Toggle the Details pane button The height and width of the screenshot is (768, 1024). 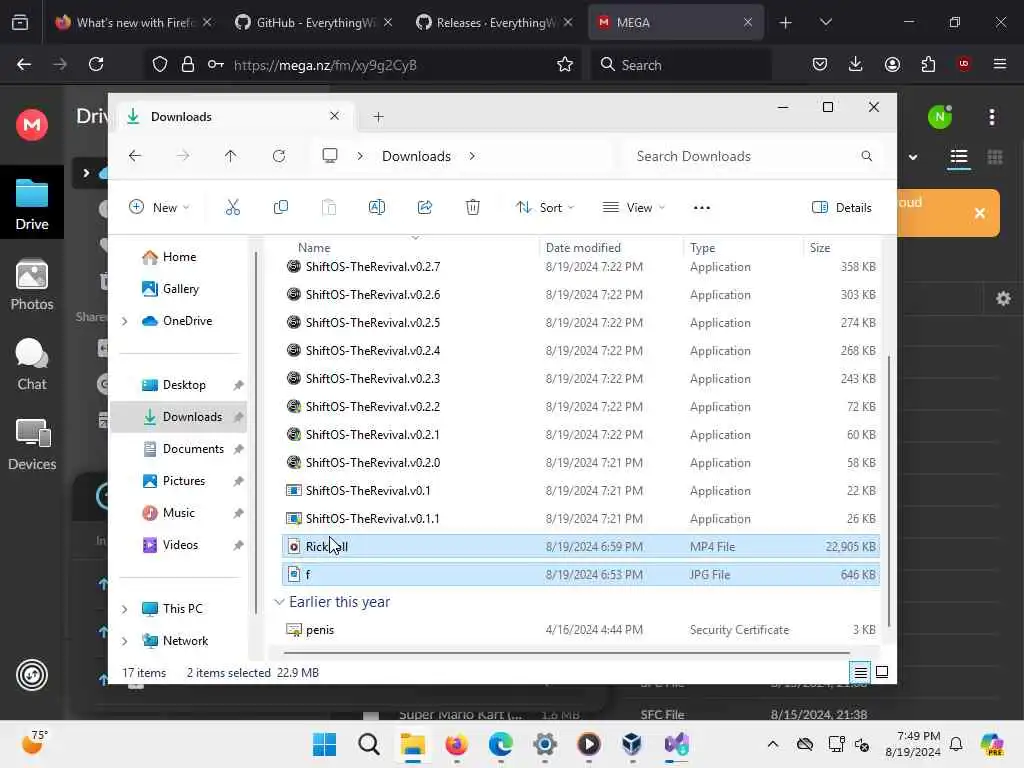pos(841,208)
